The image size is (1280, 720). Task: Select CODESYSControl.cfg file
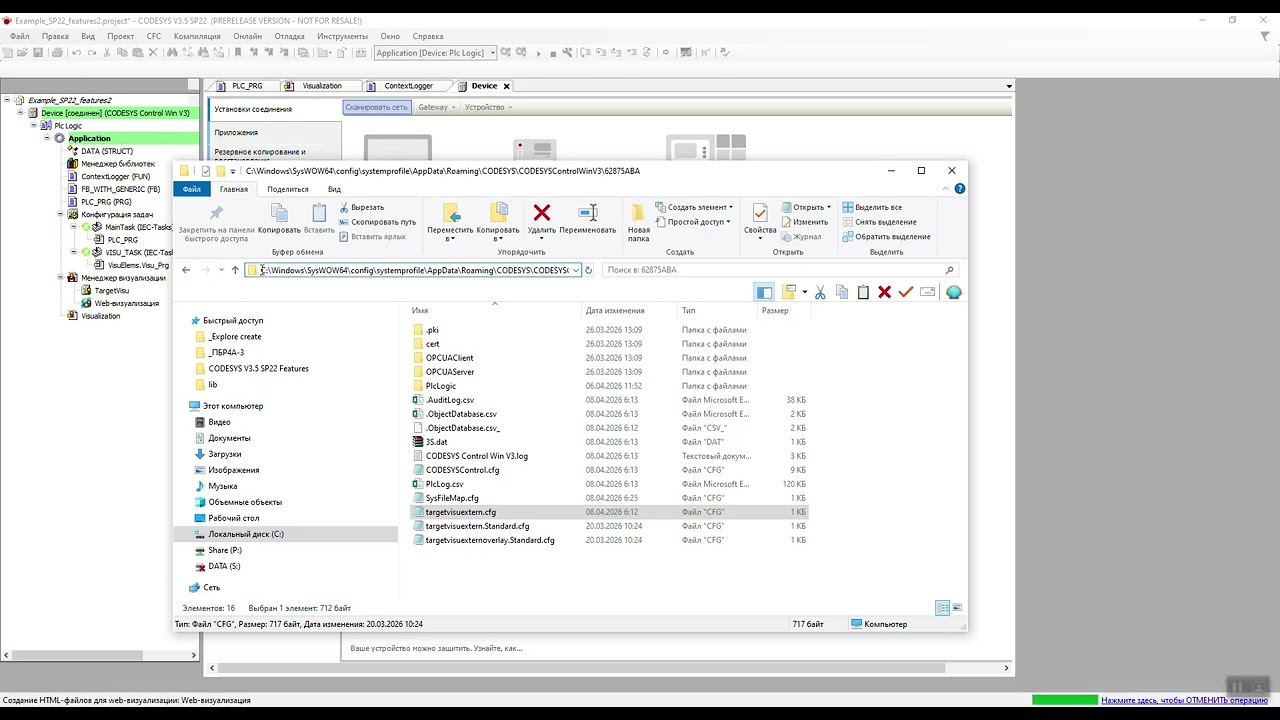pos(462,470)
